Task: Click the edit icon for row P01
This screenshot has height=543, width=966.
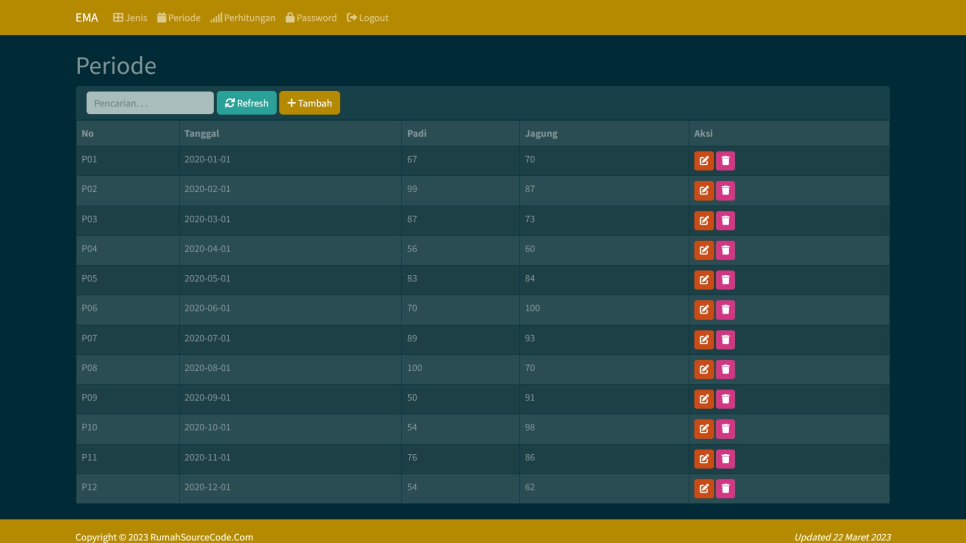Action: point(704,161)
